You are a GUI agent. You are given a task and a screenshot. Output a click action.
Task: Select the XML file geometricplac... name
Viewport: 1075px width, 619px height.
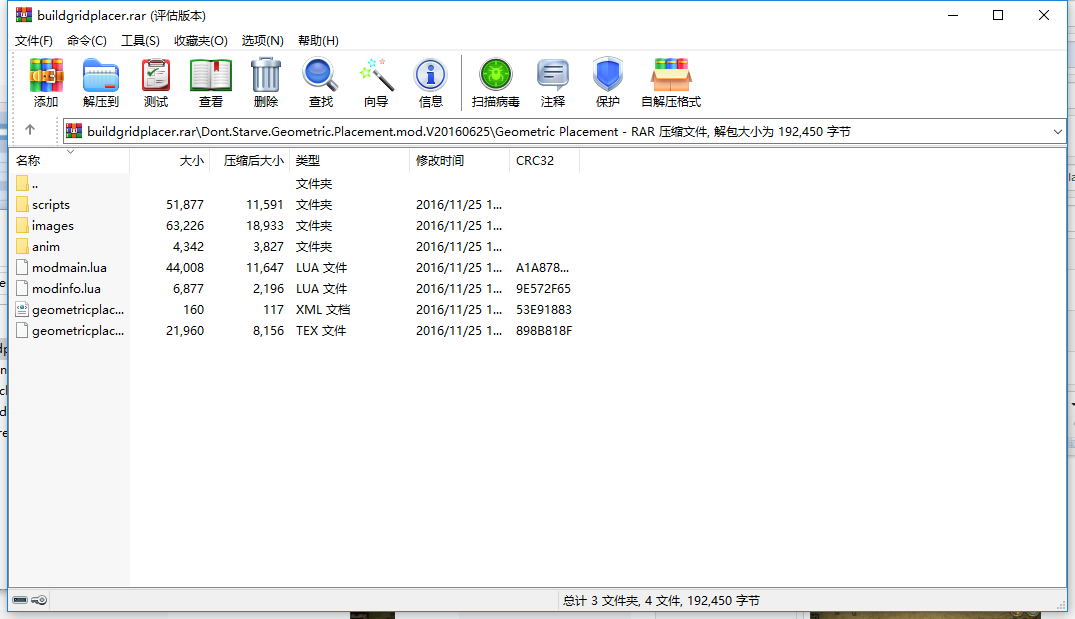[x=78, y=310]
